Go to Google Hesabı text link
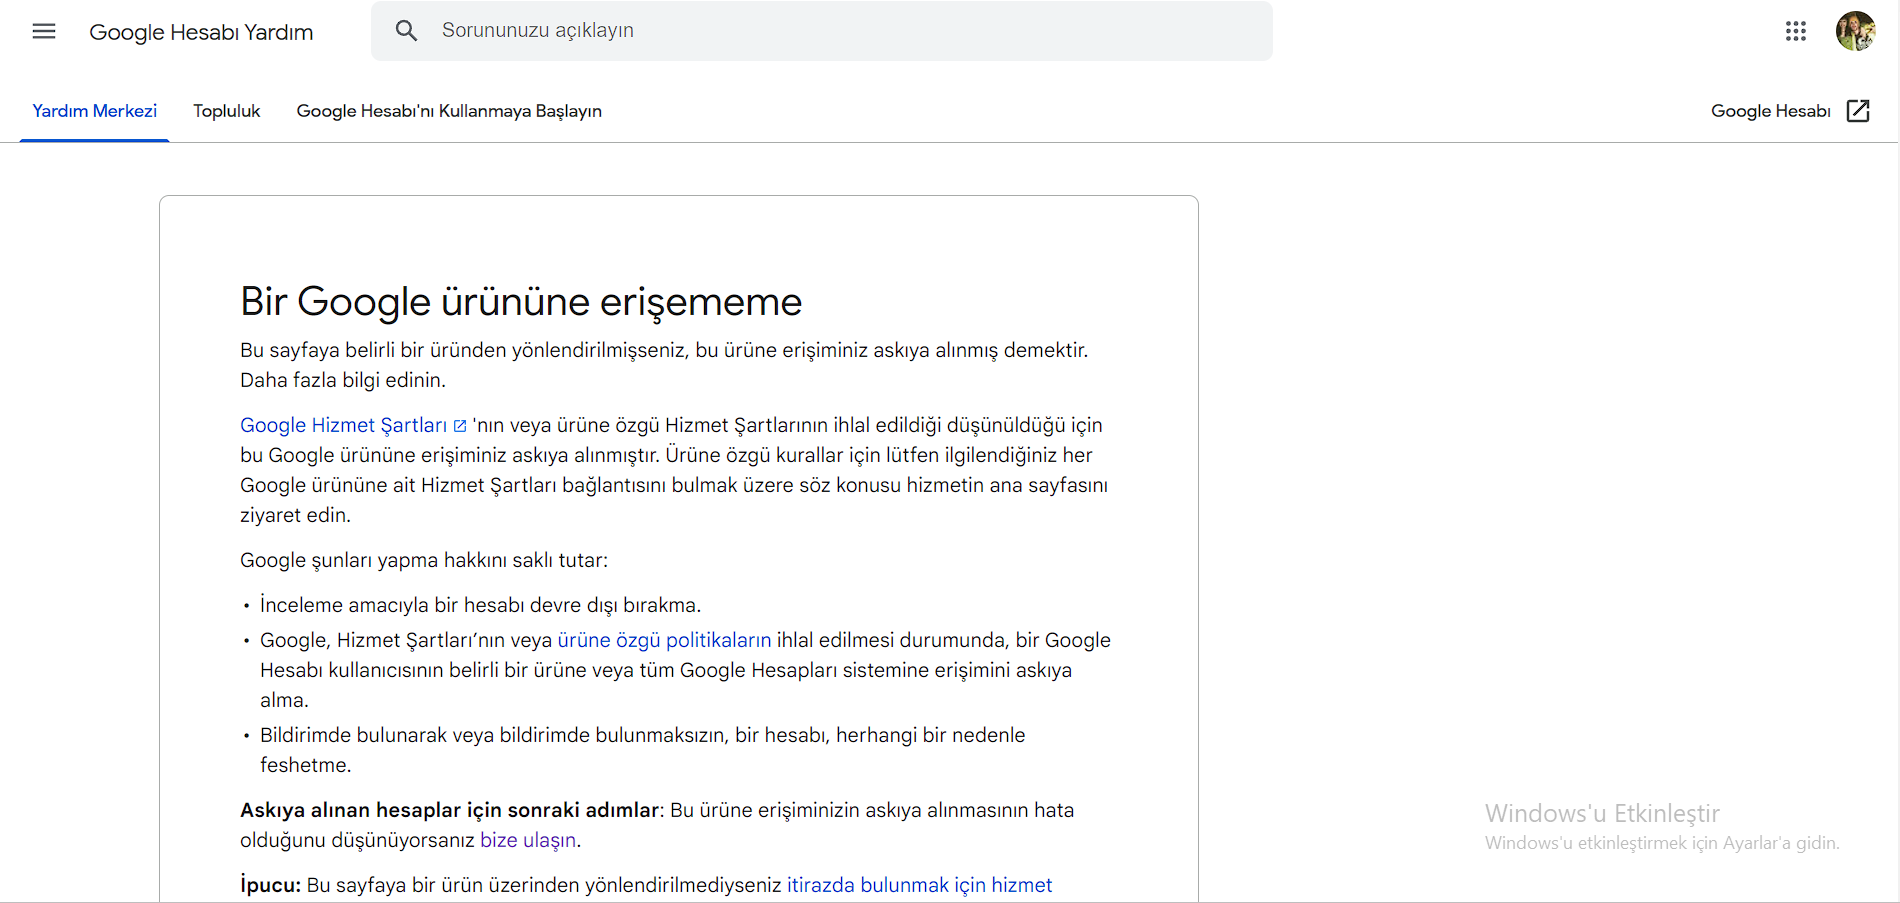Image resolution: width=1900 pixels, height=903 pixels. (1770, 111)
